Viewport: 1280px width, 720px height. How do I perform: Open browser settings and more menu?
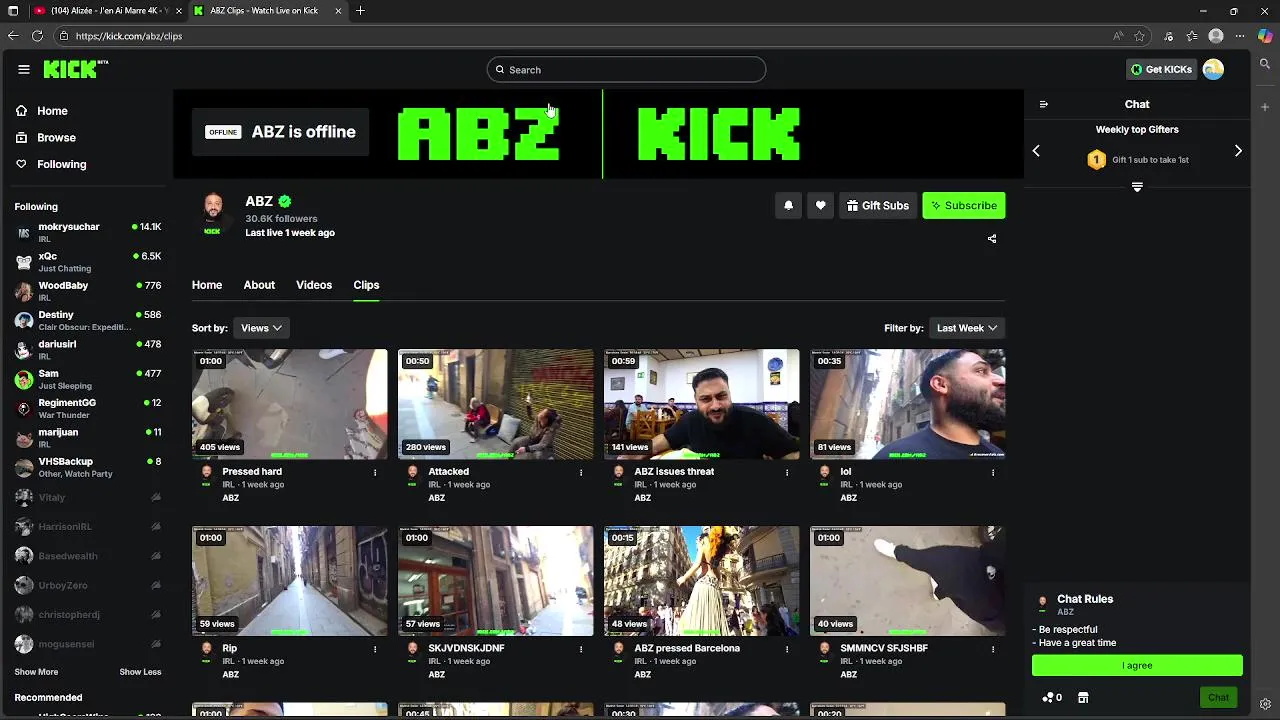tap(1240, 36)
